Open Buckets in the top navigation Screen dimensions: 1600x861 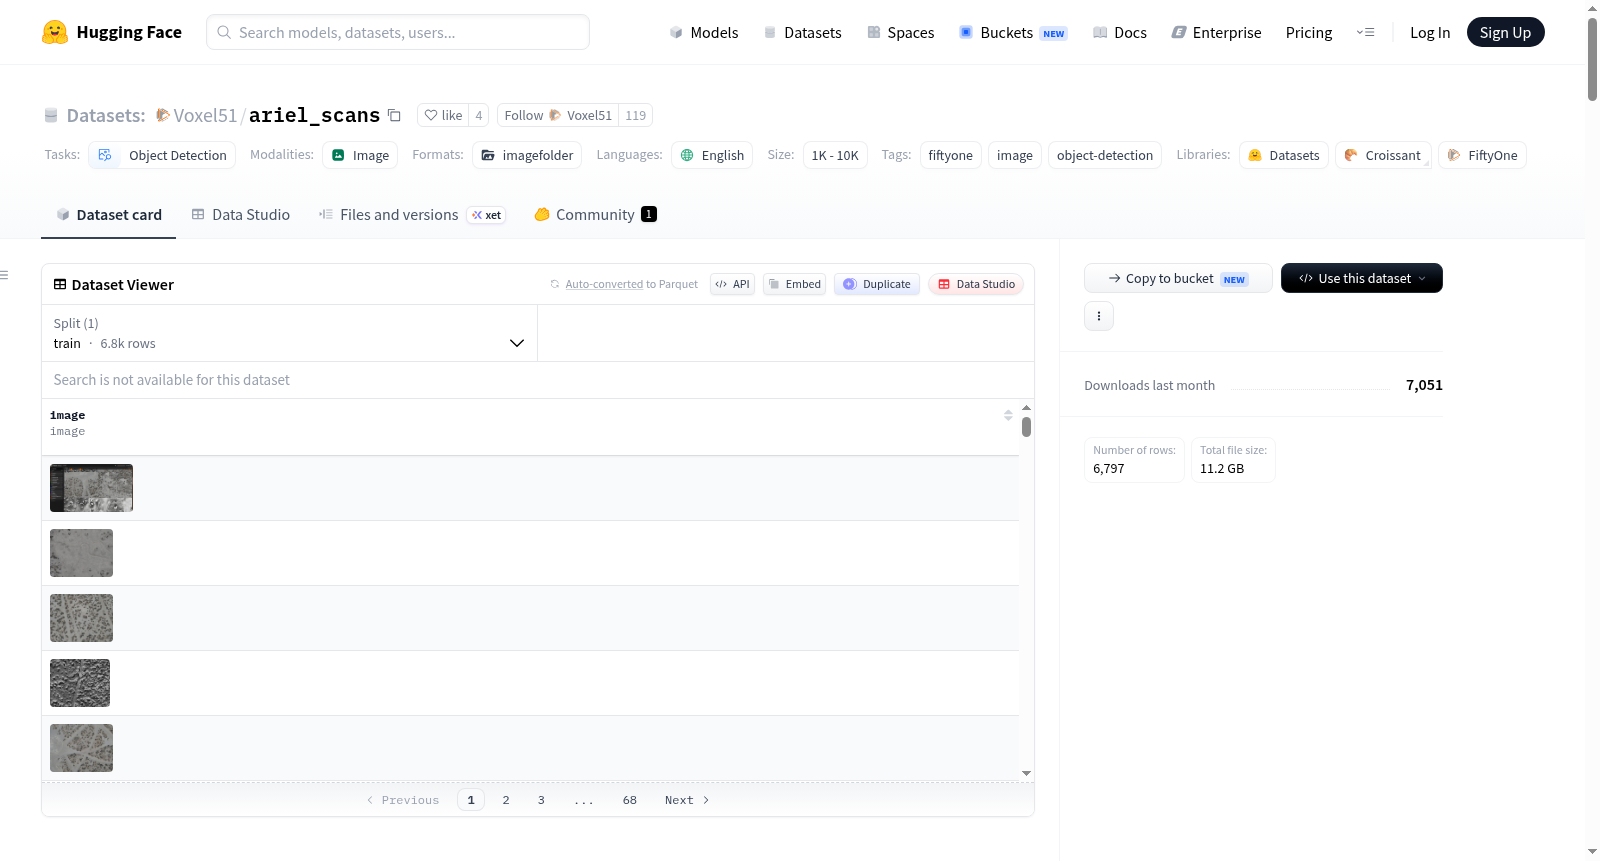coord(1013,32)
